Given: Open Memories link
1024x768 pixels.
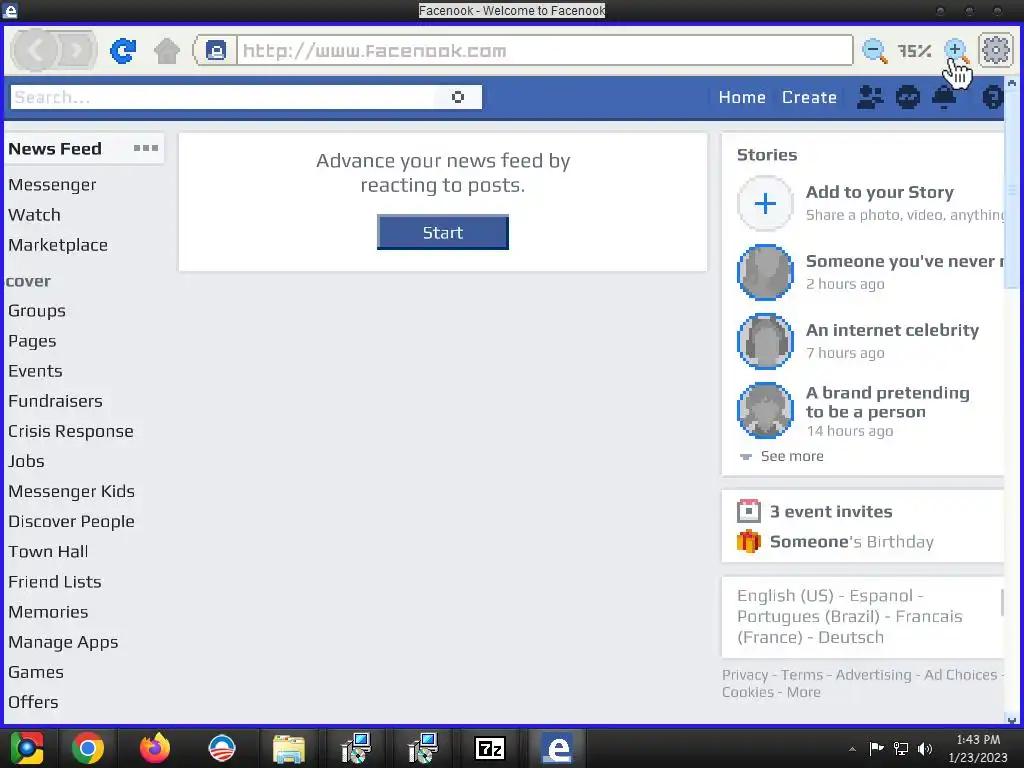Looking at the screenshot, I should click(48, 612).
